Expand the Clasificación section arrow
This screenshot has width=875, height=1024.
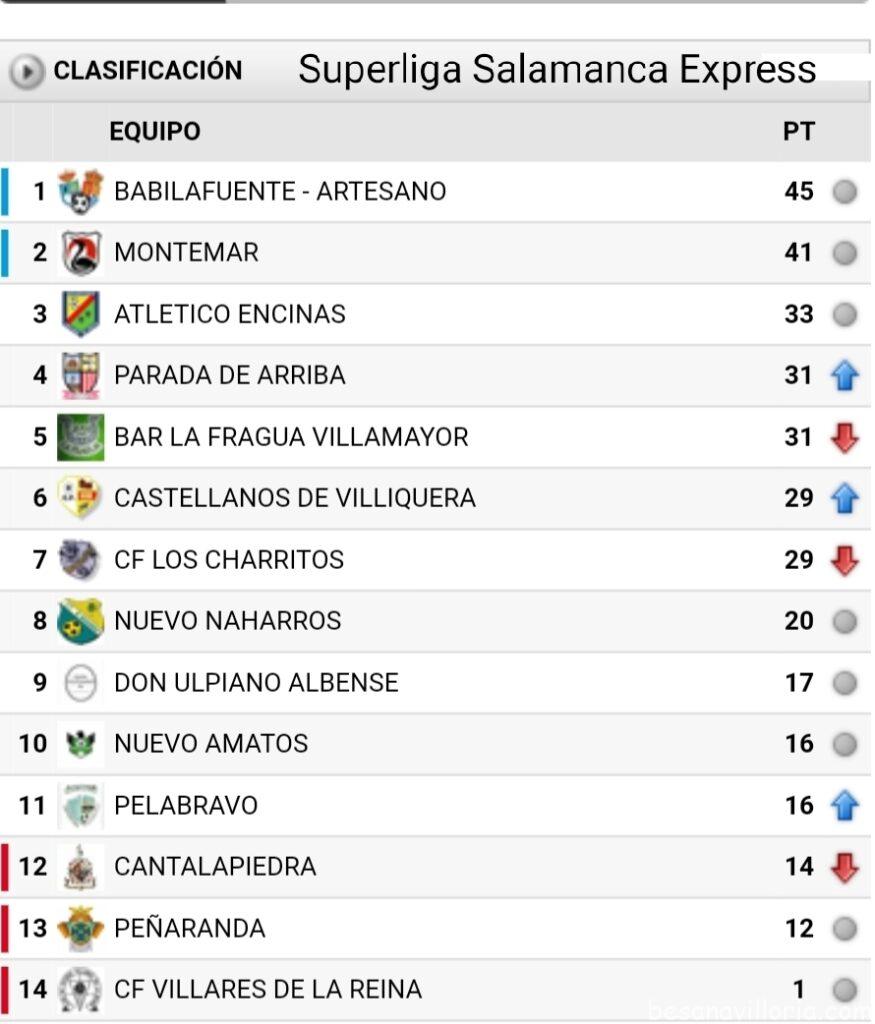27,71
